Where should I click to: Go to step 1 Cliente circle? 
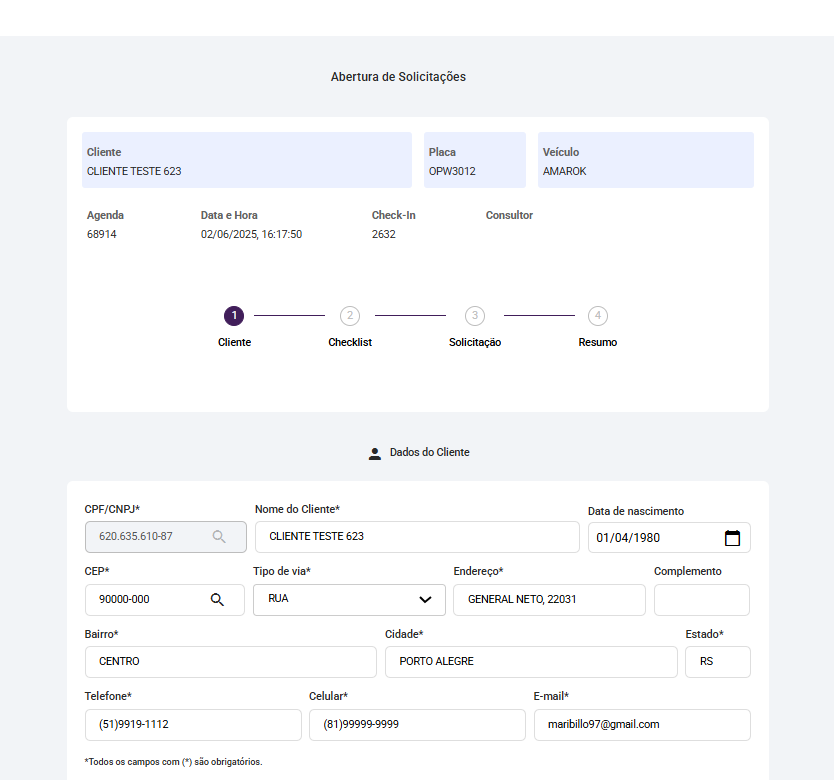(x=234, y=316)
